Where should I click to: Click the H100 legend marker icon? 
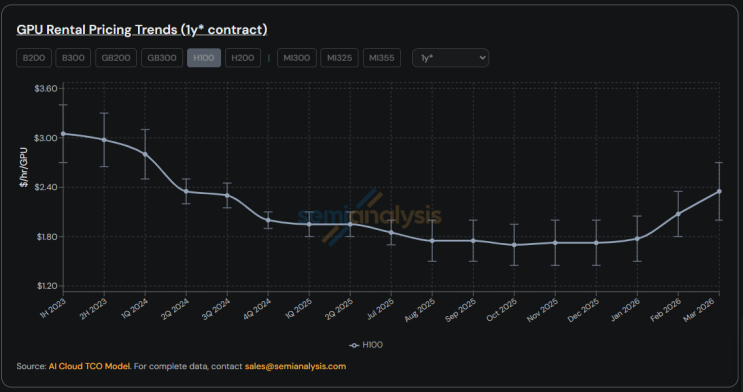click(x=353, y=345)
